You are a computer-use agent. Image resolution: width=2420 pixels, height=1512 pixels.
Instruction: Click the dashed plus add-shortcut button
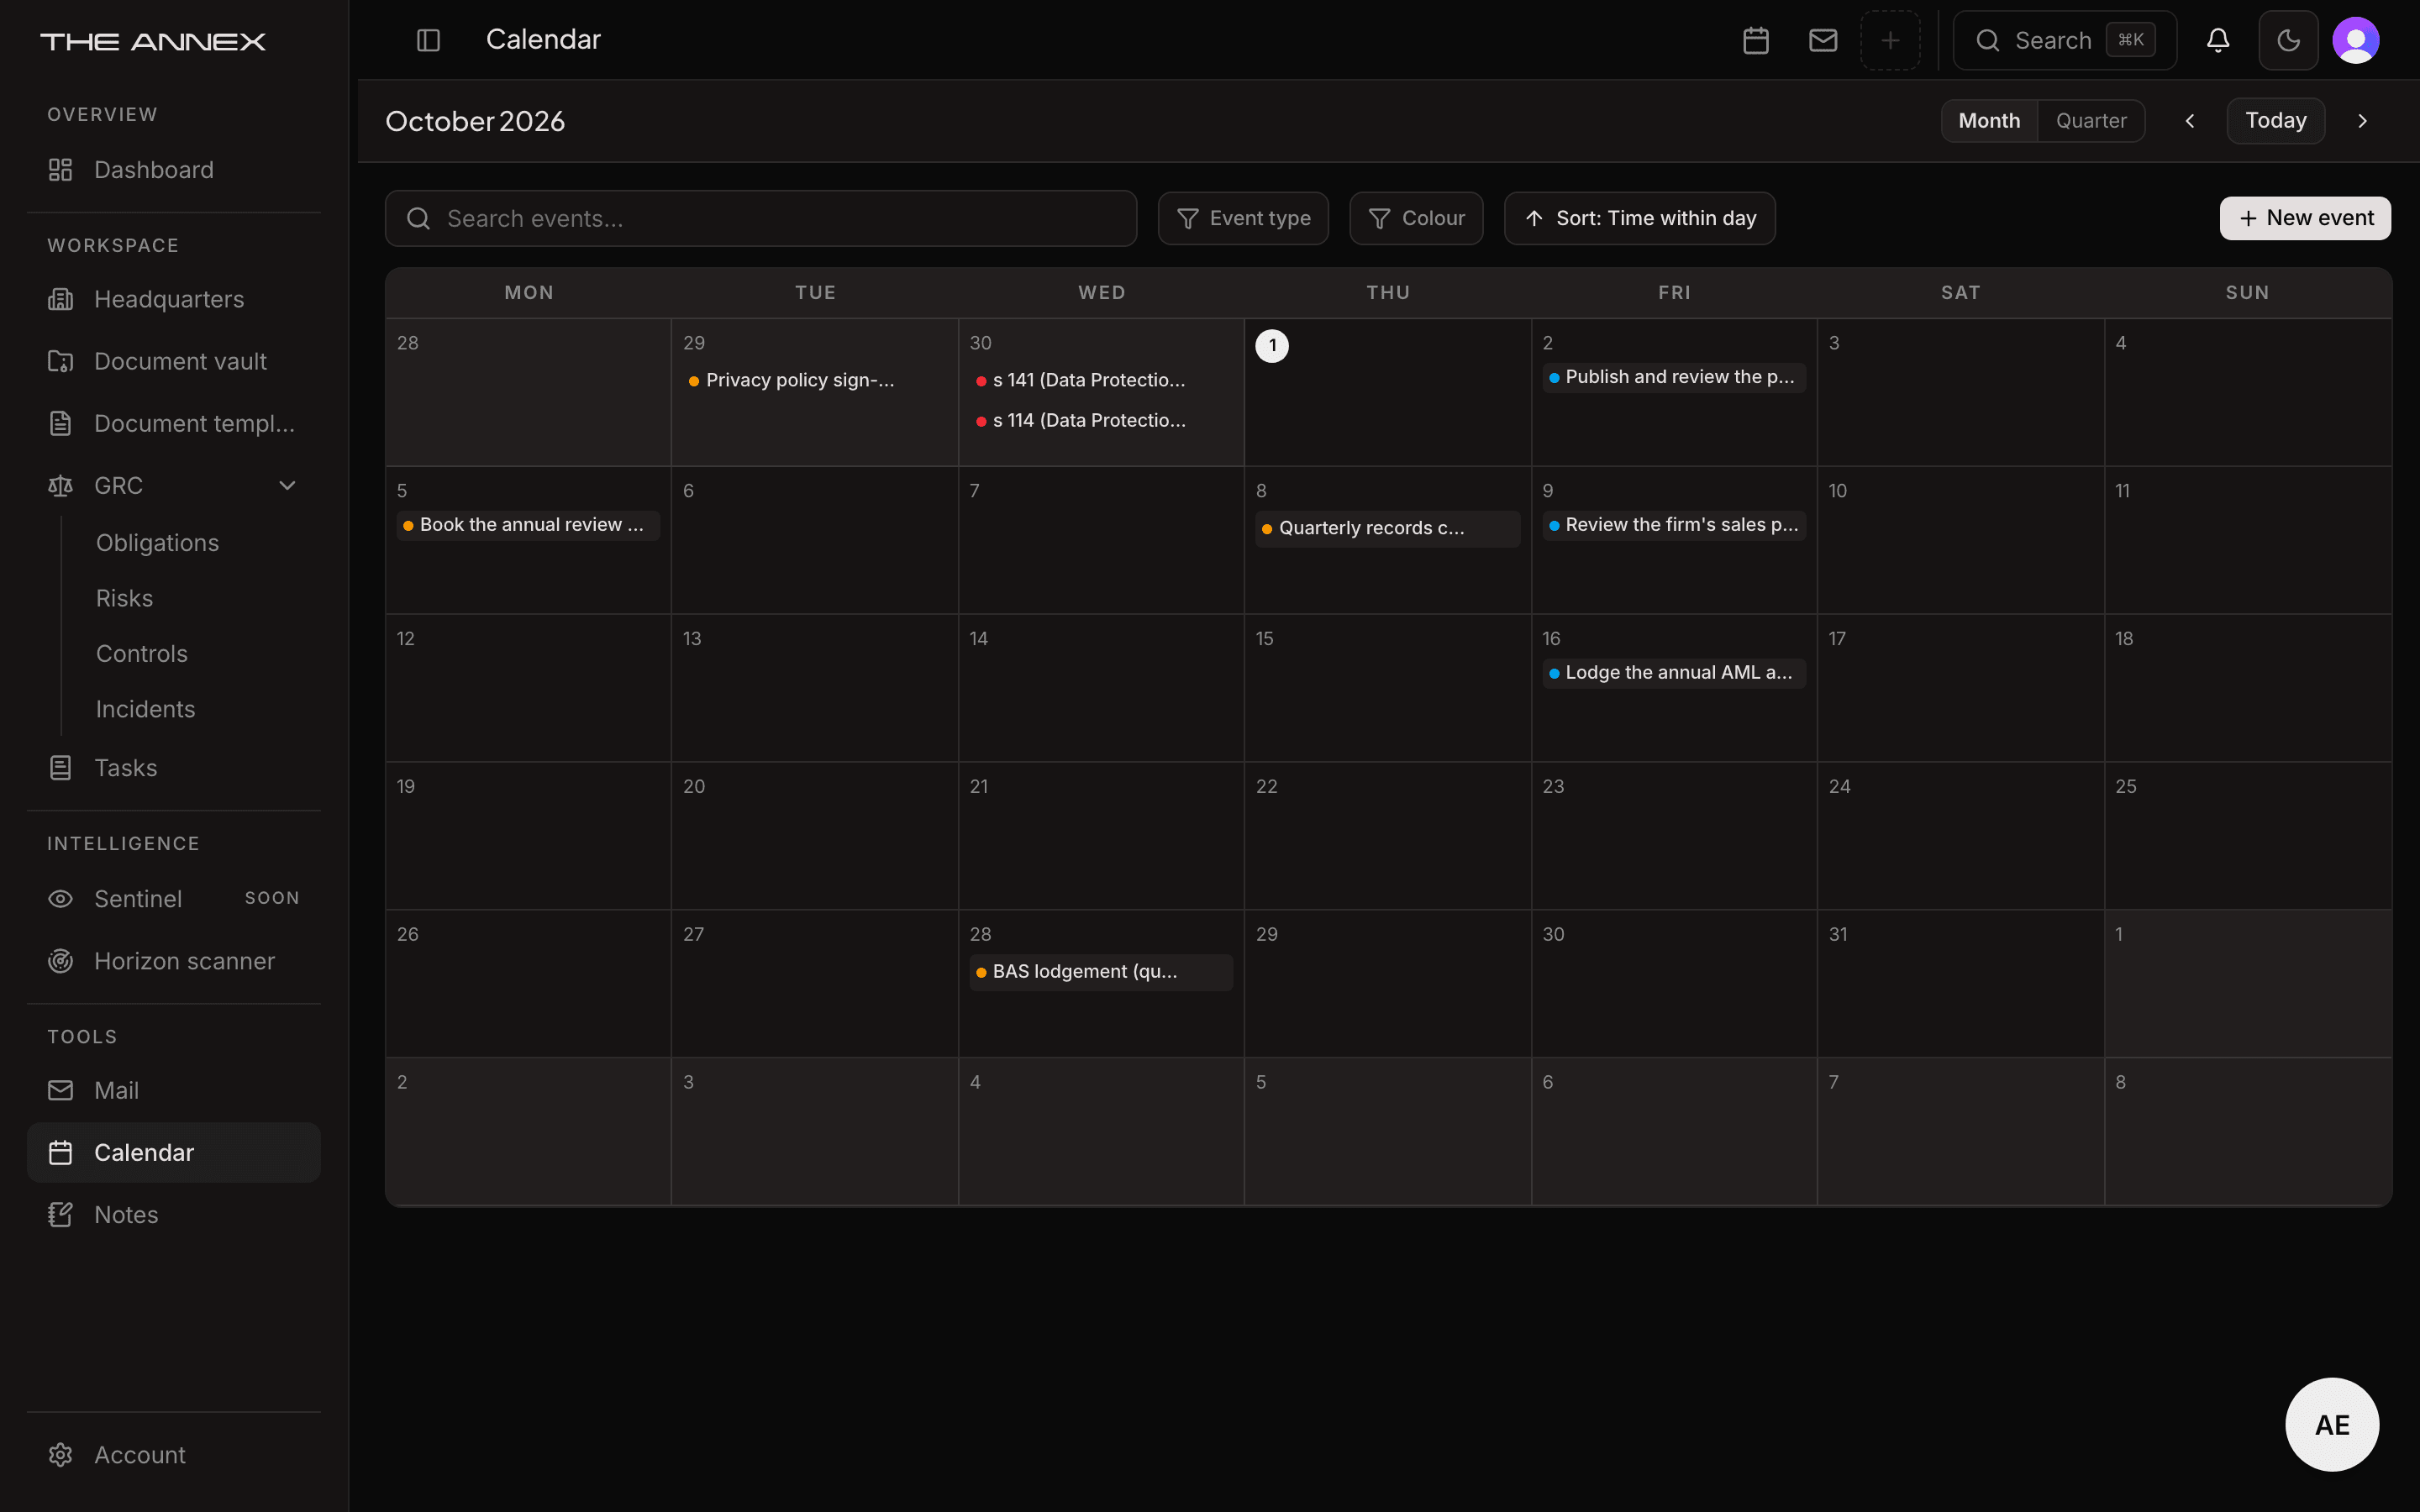pos(1890,40)
